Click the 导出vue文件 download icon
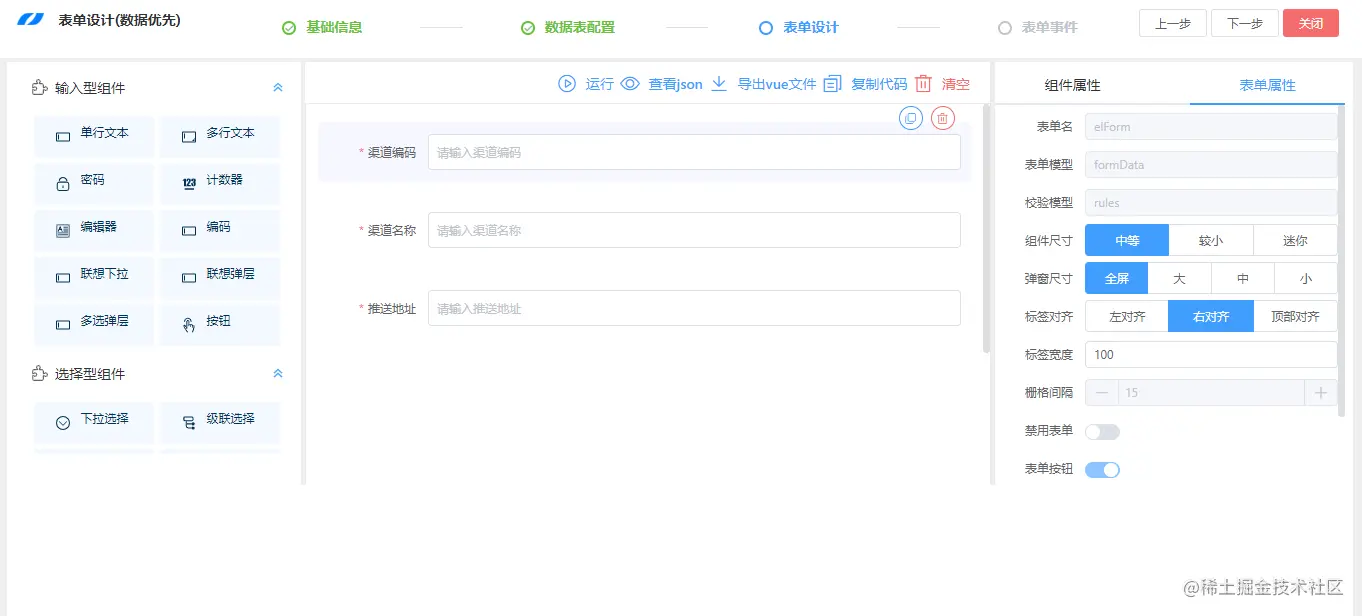This screenshot has width=1362, height=616. [721, 84]
